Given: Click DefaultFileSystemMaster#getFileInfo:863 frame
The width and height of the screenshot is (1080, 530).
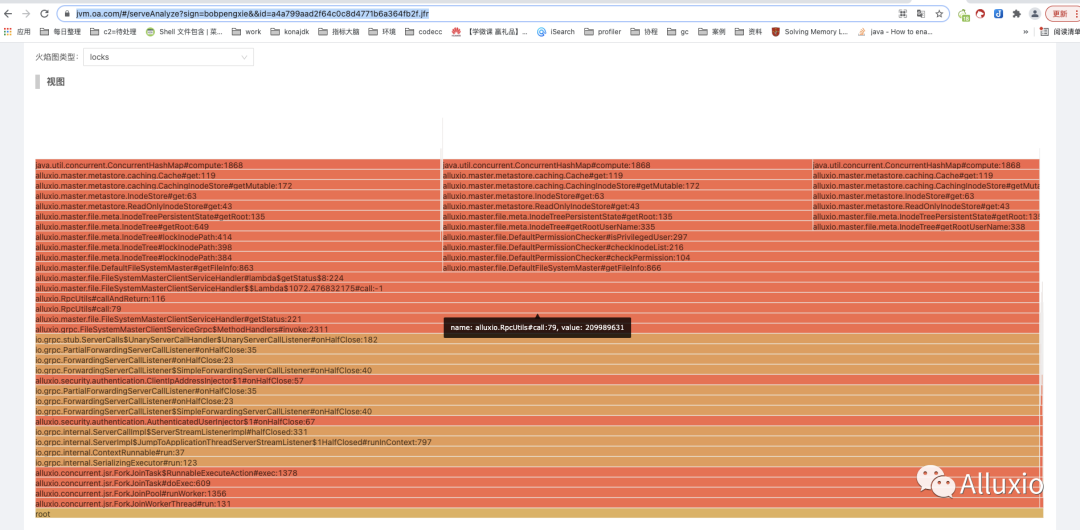Looking at the screenshot, I should coord(238,267).
